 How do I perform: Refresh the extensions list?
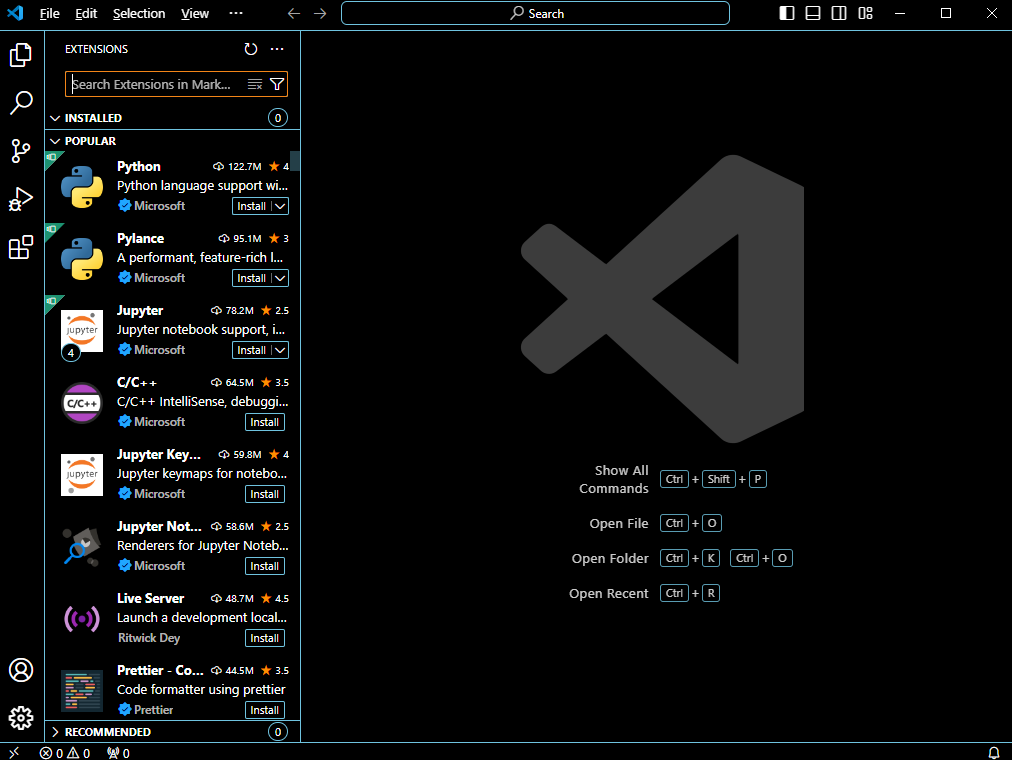pyautogui.click(x=250, y=48)
